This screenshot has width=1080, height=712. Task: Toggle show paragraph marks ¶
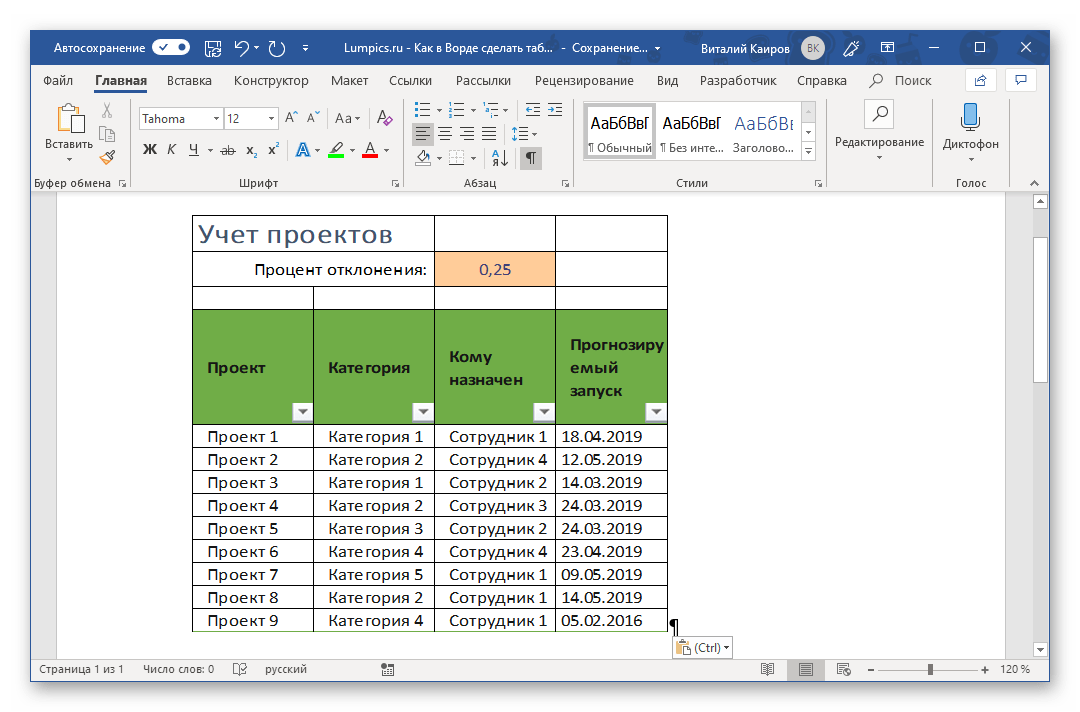[x=531, y=158]
